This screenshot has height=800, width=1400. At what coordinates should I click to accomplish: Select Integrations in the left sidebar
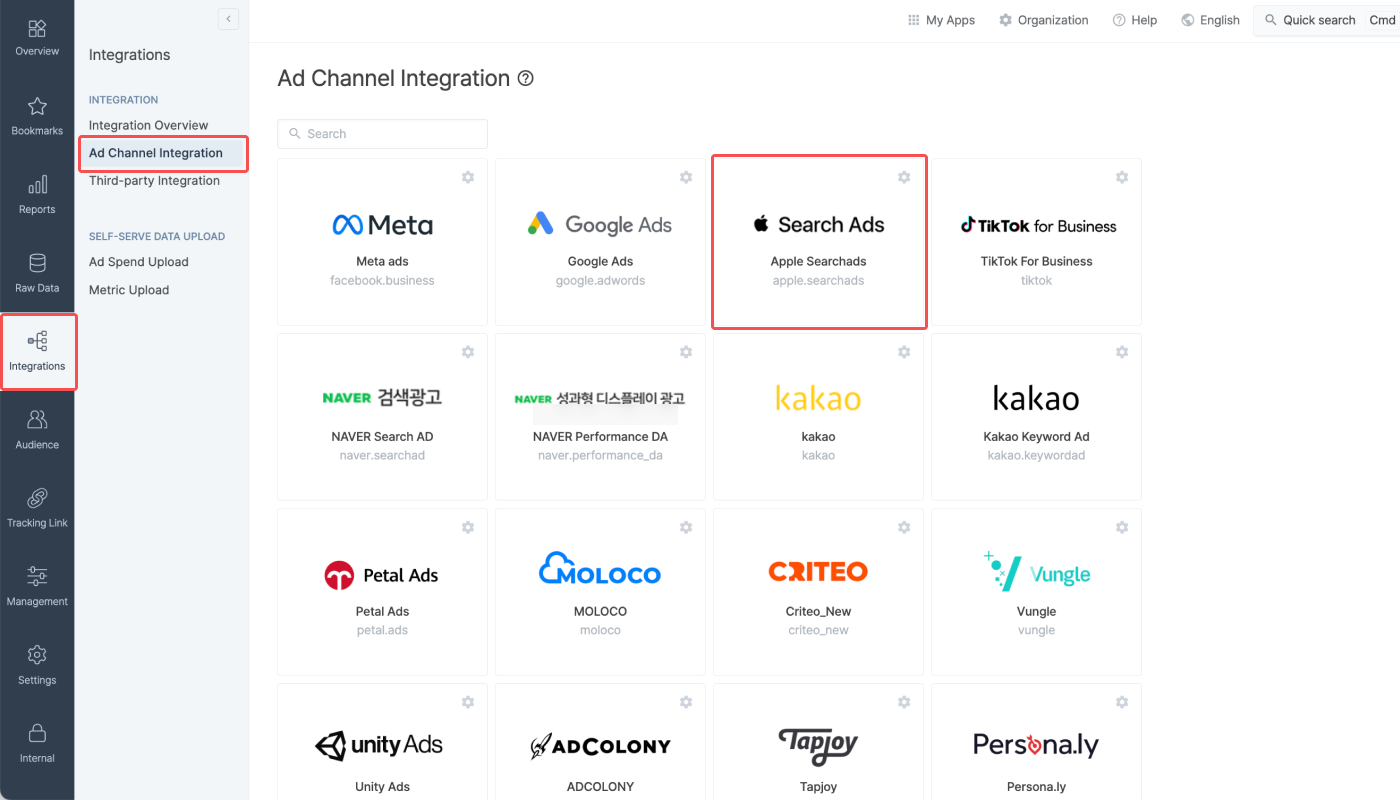37,352
